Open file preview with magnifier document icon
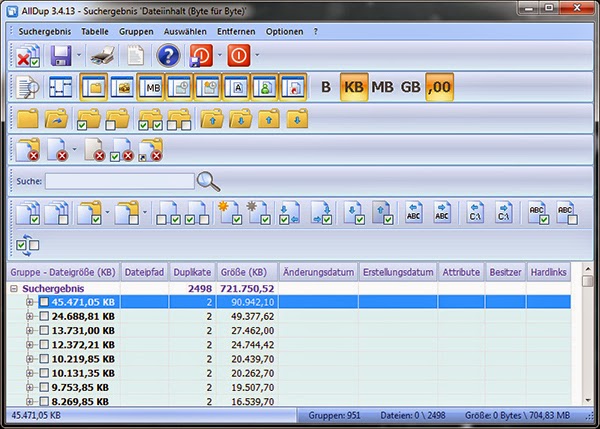Image resolution: width=600 pixels, height=429 pixels. pyautogui.click(x=28, y=87)
